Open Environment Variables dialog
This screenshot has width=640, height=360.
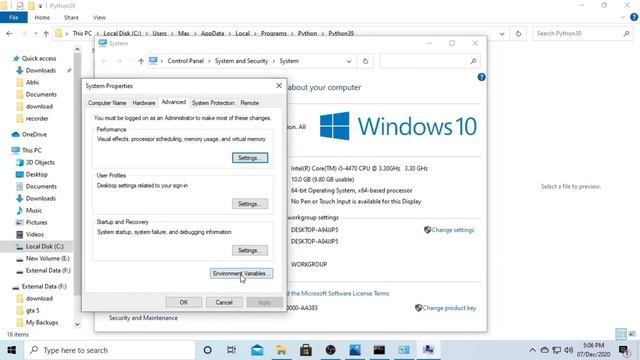point(241,273)
